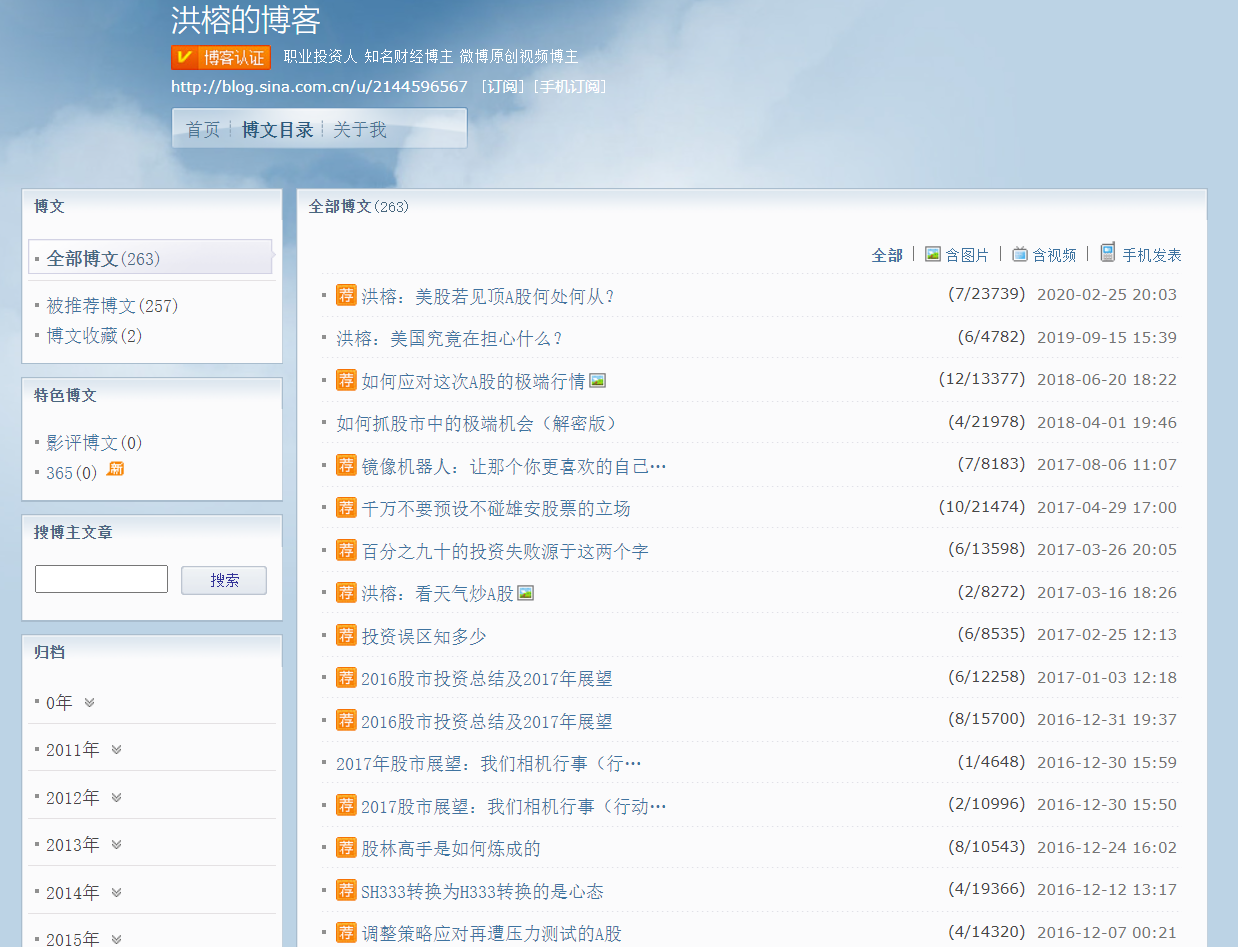The image size is (1238, 947).
Task: Click the 搜索 button
Action: click(x=224, y=580)
